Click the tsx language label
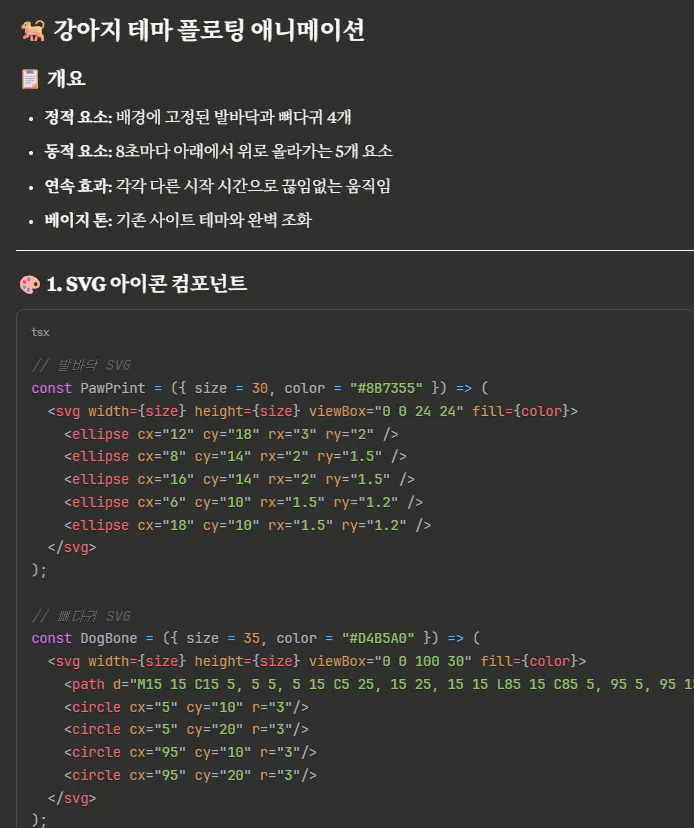 tap(40, 332)
